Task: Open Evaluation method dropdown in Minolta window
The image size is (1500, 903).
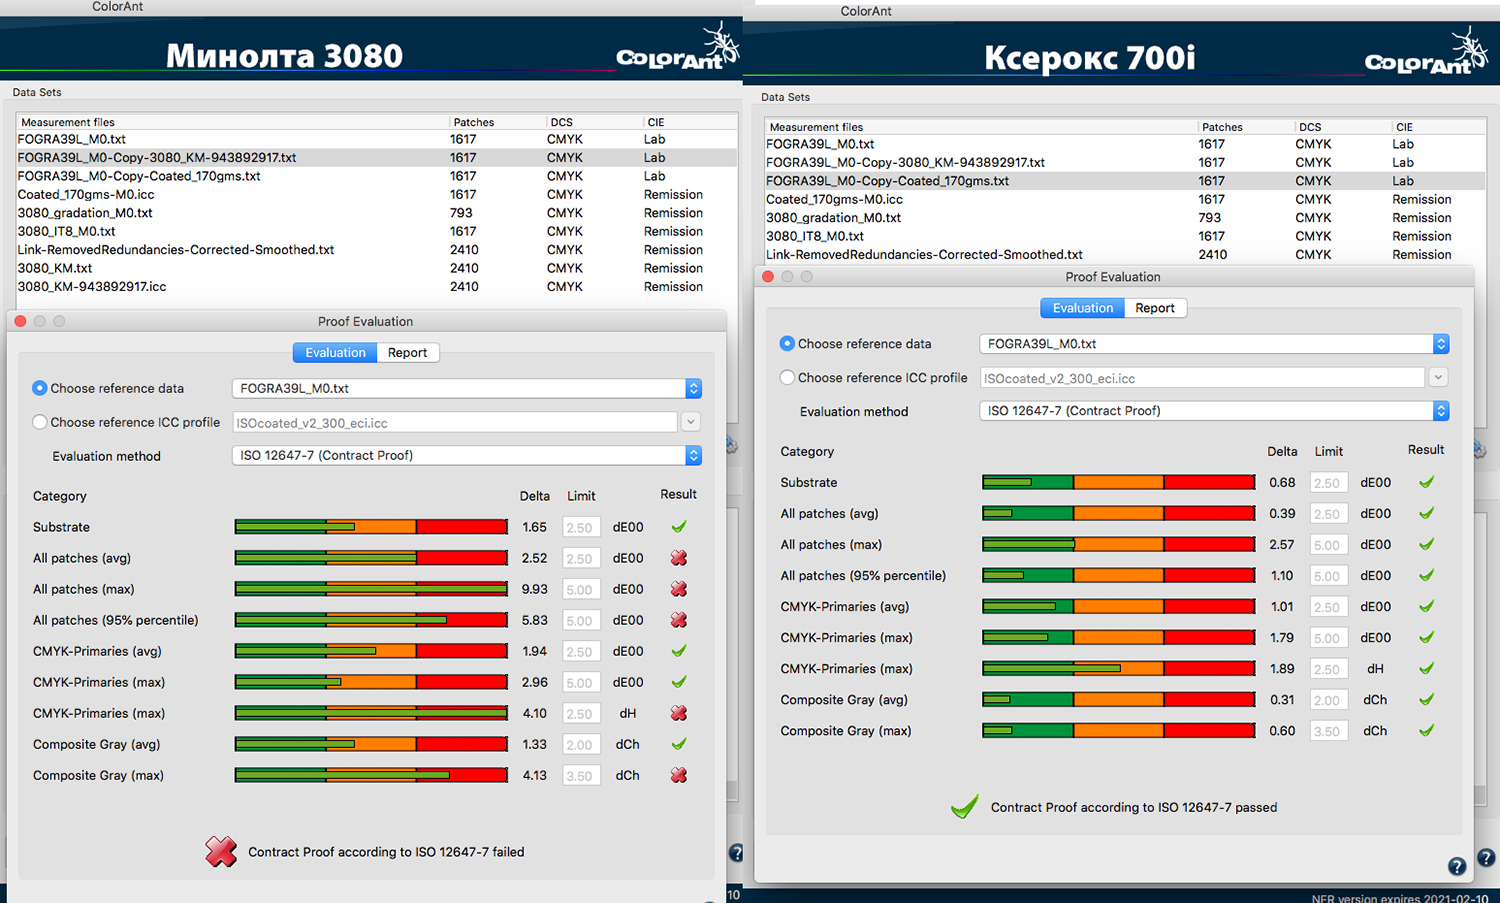Action: [466, 455]
